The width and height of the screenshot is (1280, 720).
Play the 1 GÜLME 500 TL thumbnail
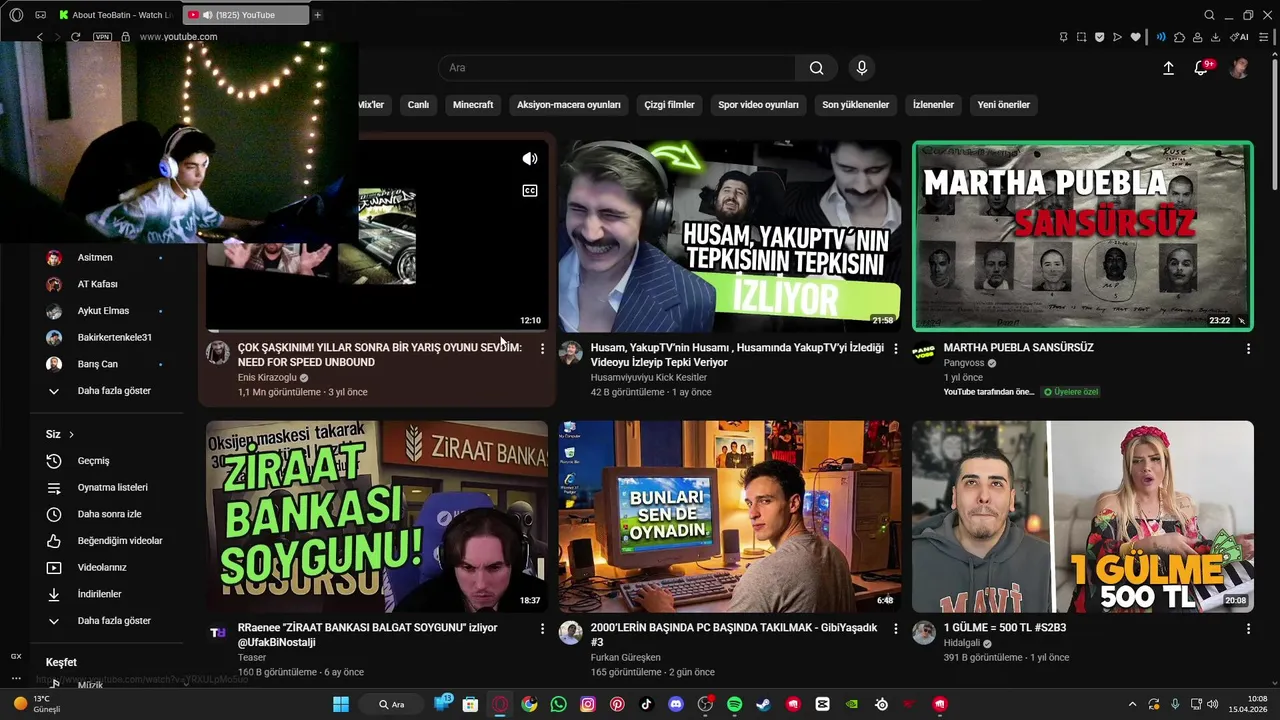click(1083, 516)
